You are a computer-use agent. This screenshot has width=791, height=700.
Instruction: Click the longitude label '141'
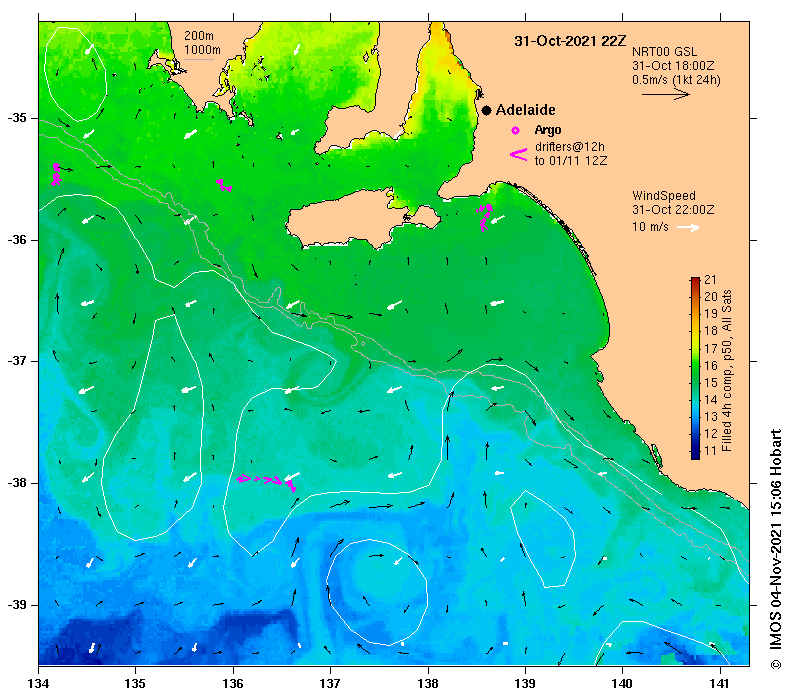click(x=720, y=684)
